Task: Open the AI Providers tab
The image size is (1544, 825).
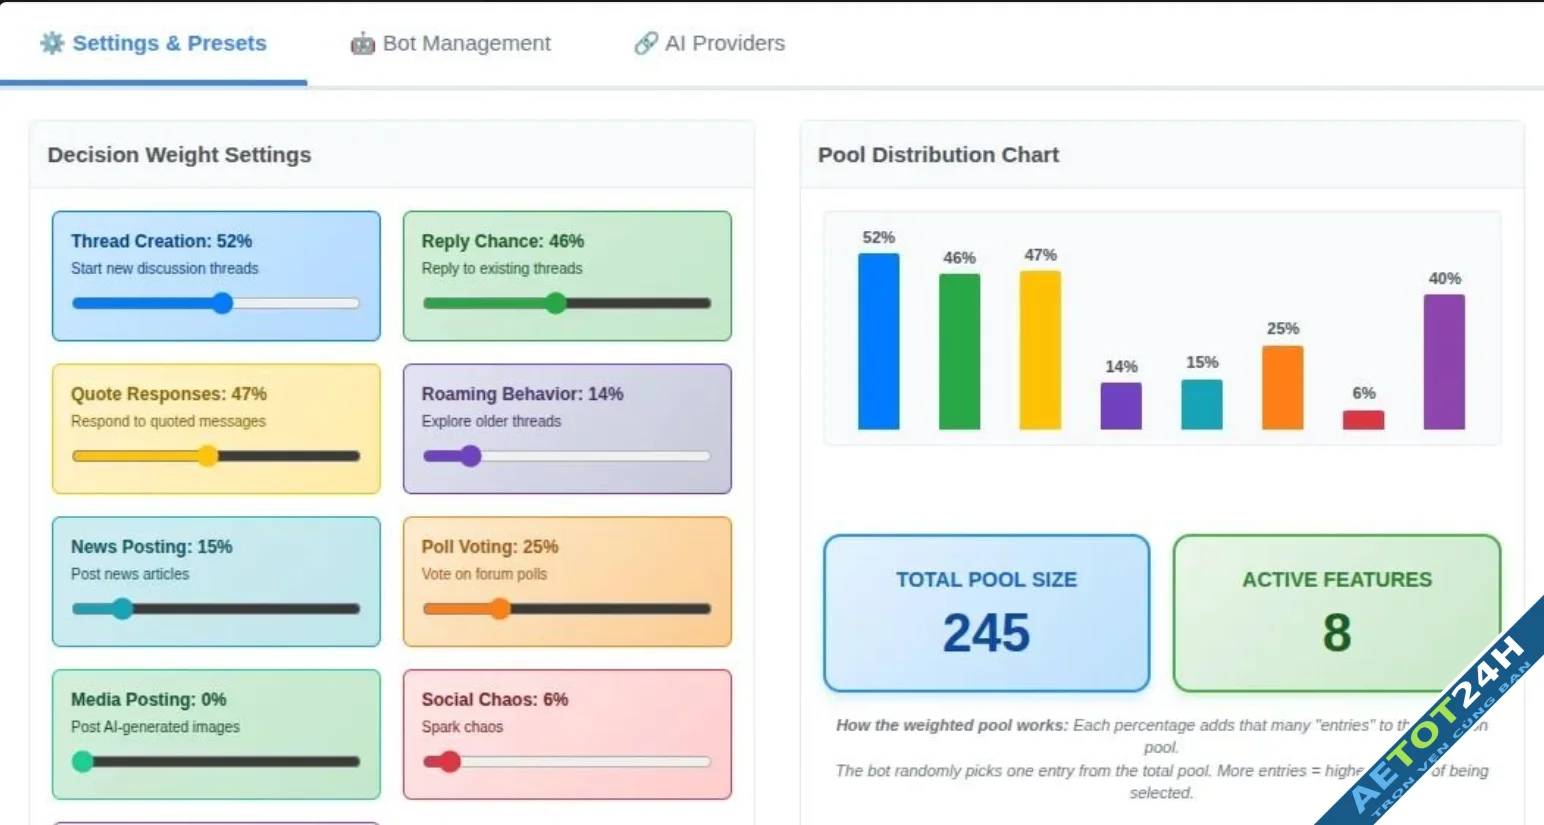Action: point(710,44)
